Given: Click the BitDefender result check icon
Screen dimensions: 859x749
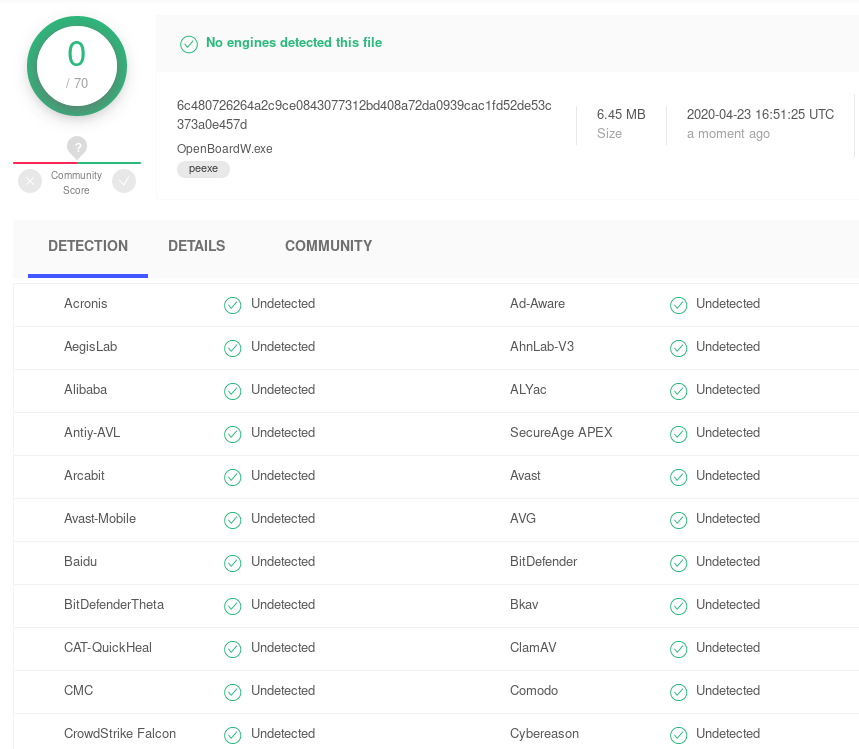Looking at the screenshot, I should pyautogui.click(x=679, y=563).
